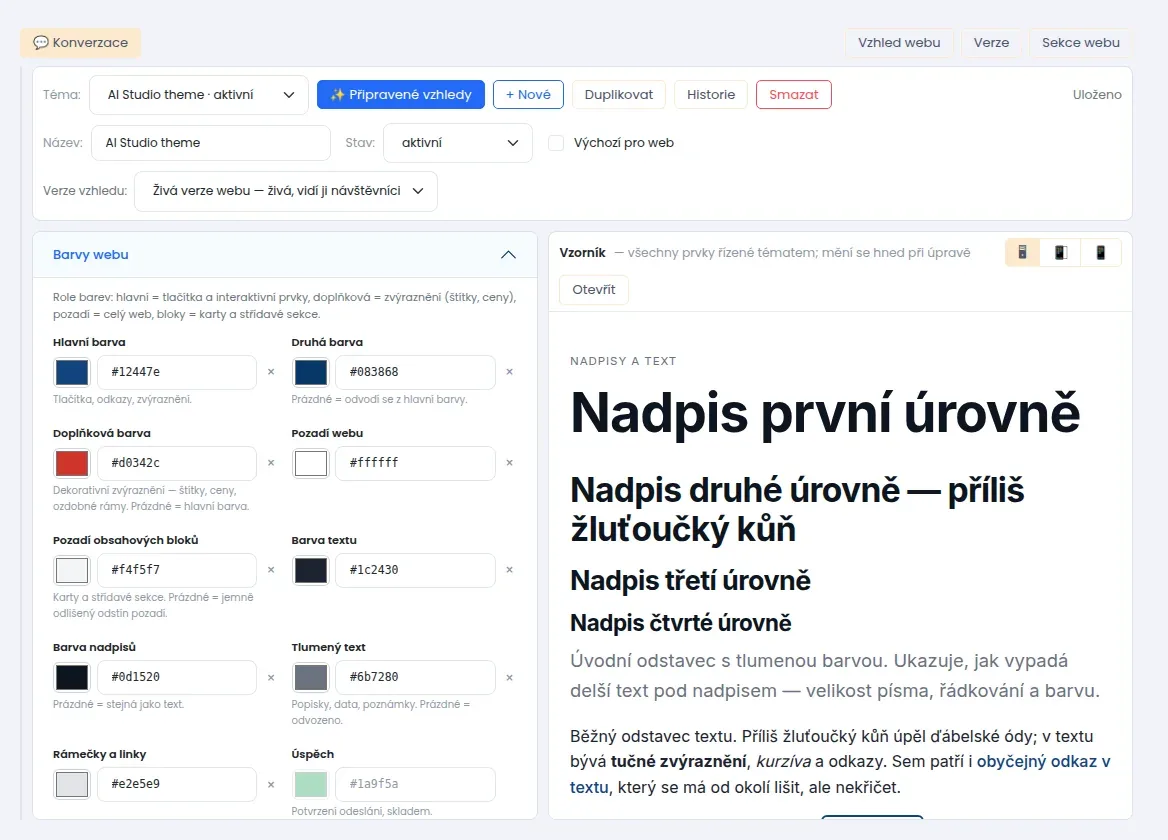
Task: Collapse the Barvy webu section chevron
Action: [x=508, y=255]
